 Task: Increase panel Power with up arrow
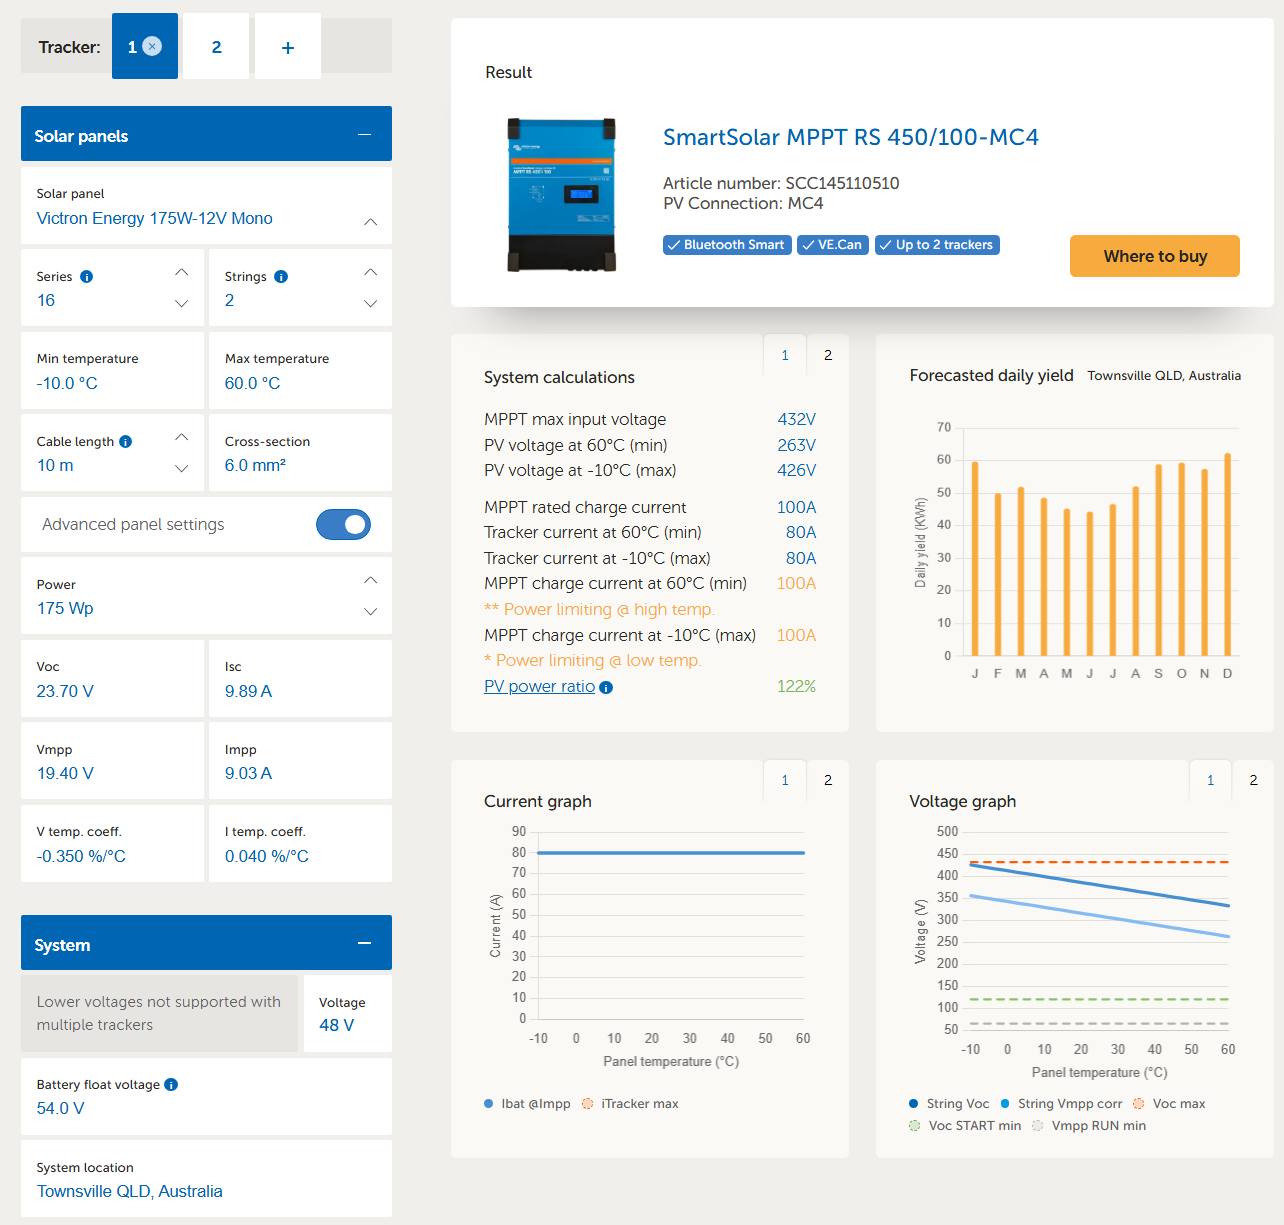pos(371,580)
